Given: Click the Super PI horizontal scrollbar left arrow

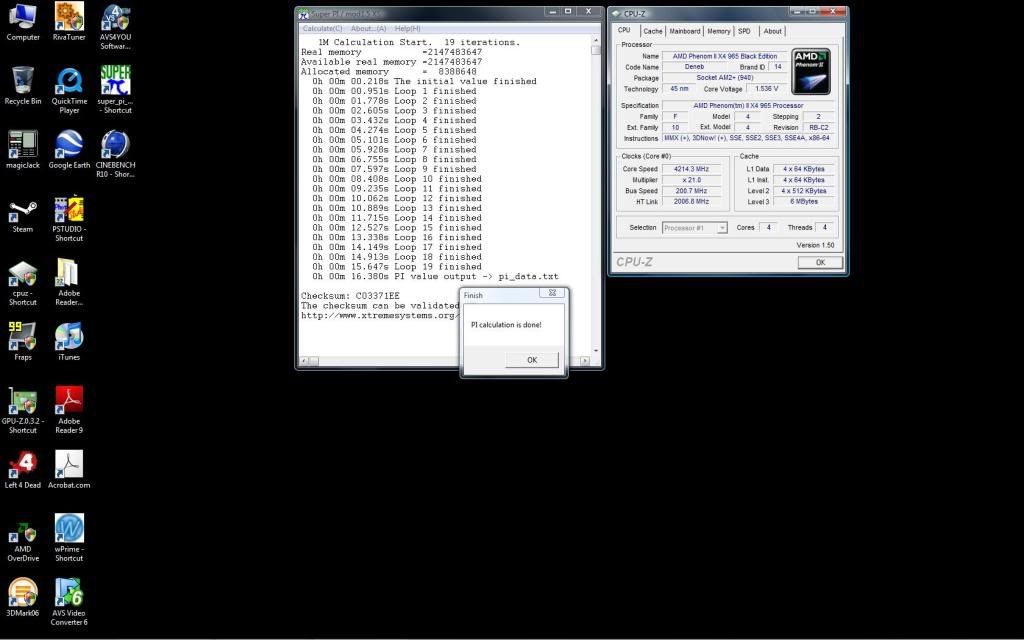Looking at the screenshot, I should (x=304, y=360).
